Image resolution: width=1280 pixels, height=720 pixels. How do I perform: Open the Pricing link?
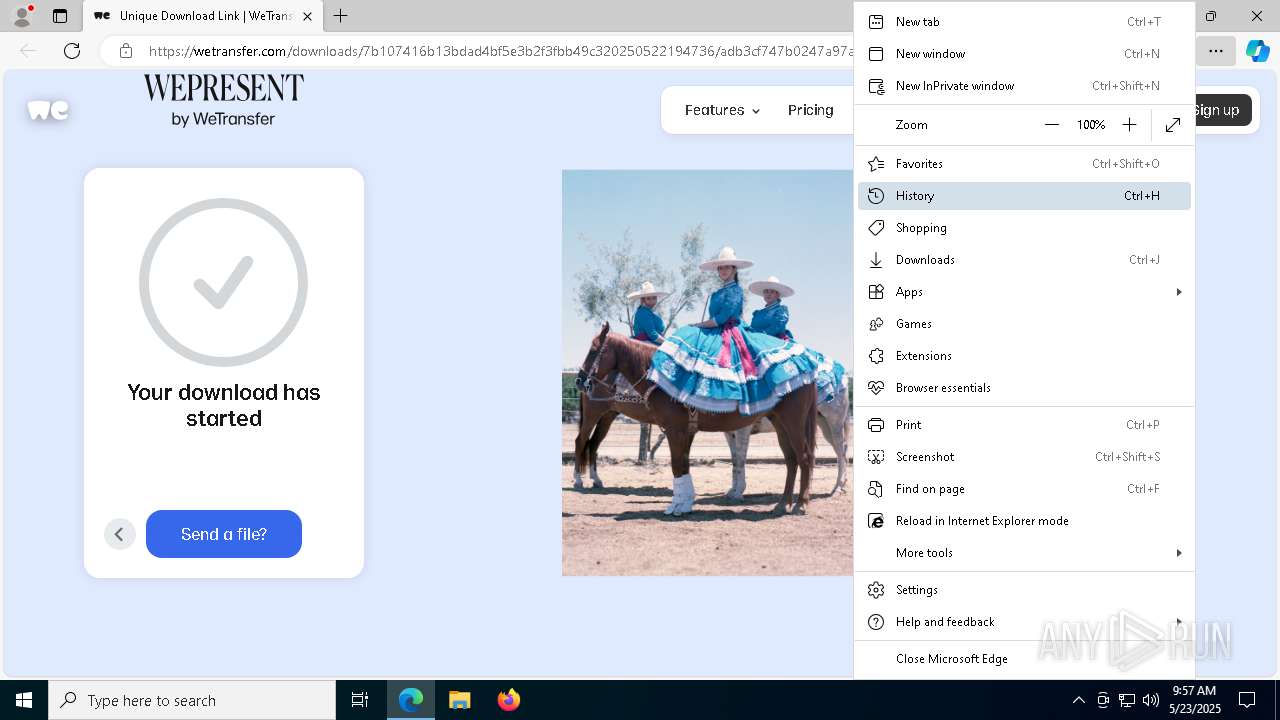[810, 110]
